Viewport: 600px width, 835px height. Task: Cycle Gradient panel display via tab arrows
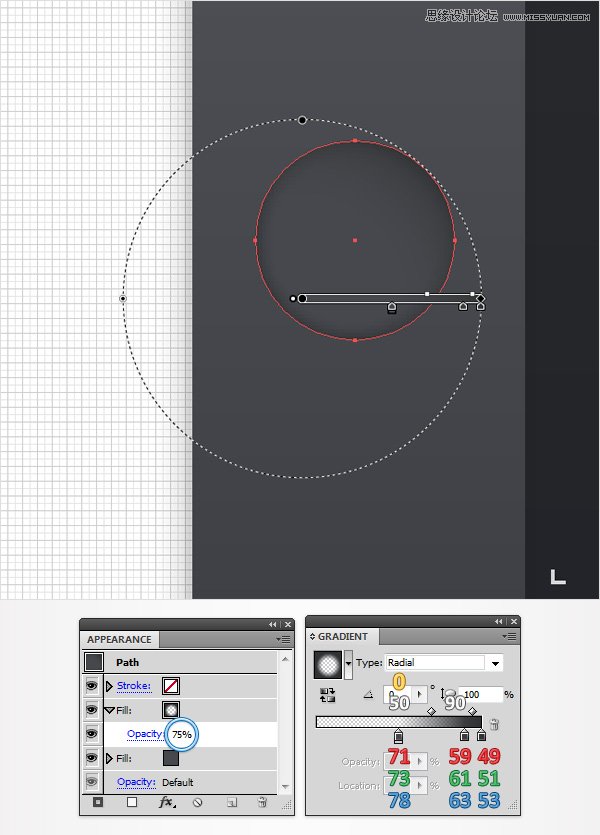pyautogui.click(x=313, y=636)
